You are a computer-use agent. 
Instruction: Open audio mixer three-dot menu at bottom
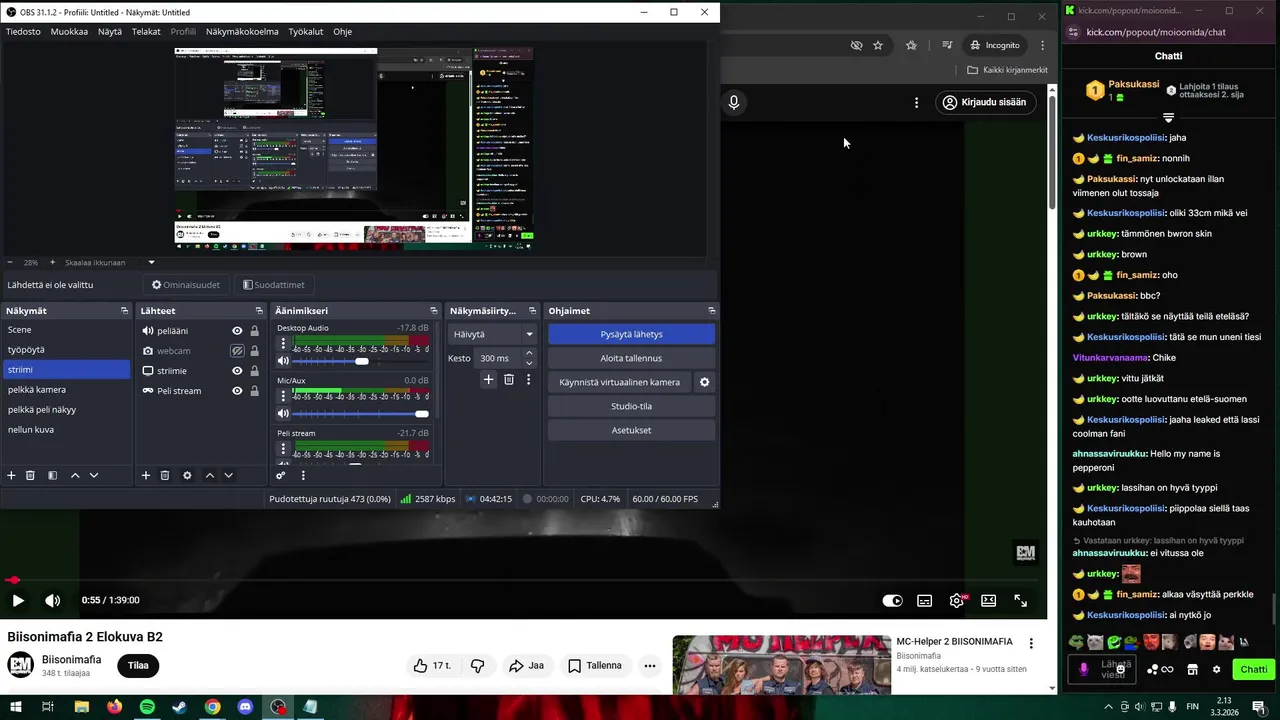click(303, 476)
